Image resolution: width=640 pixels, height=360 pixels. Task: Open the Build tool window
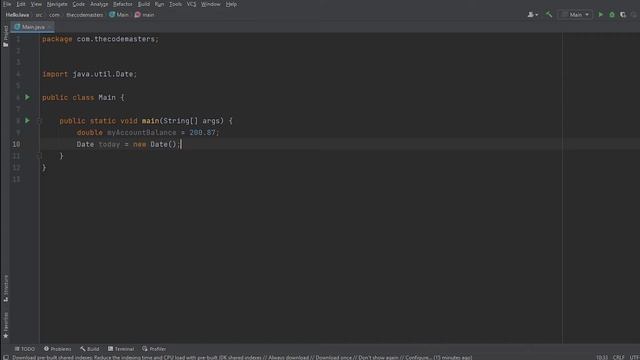[x=90, y=349]
